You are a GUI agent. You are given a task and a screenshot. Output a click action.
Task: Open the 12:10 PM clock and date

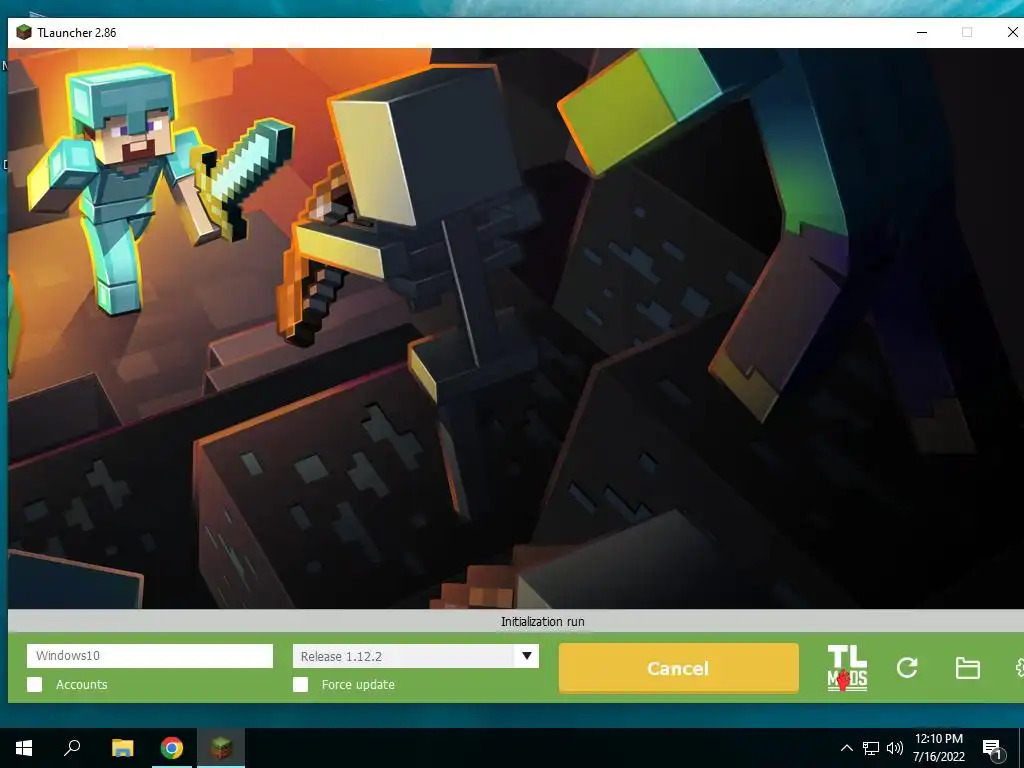tap(938, 748)
